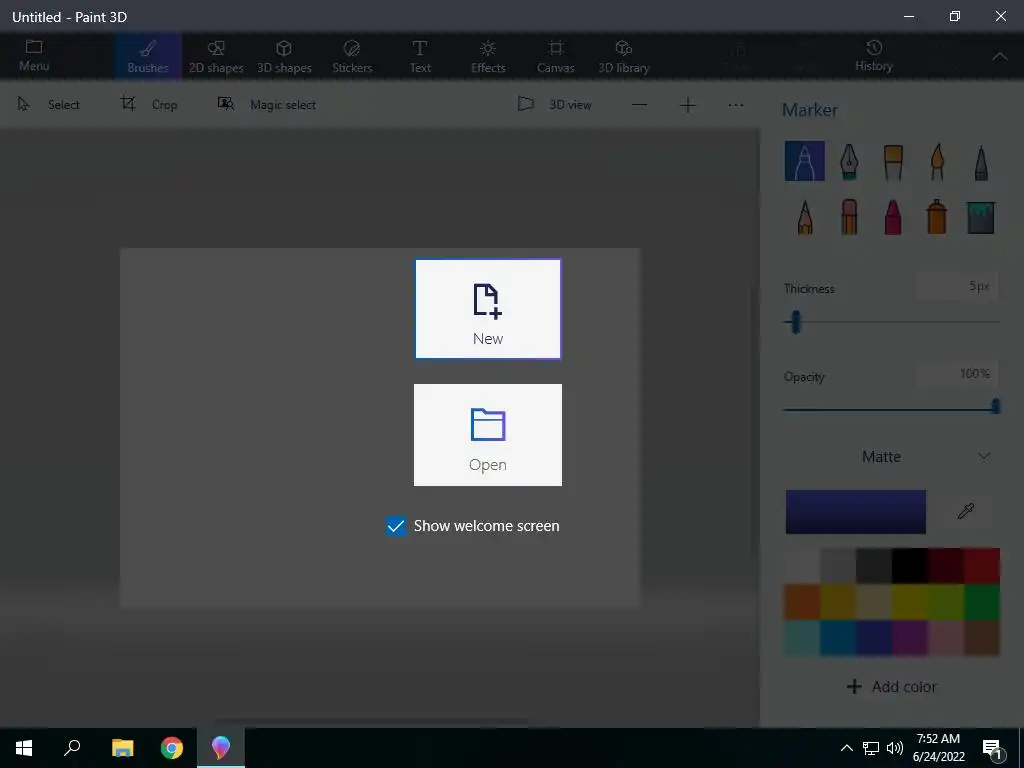Uncheck Show welcome screen checkbox

[396, 526]
